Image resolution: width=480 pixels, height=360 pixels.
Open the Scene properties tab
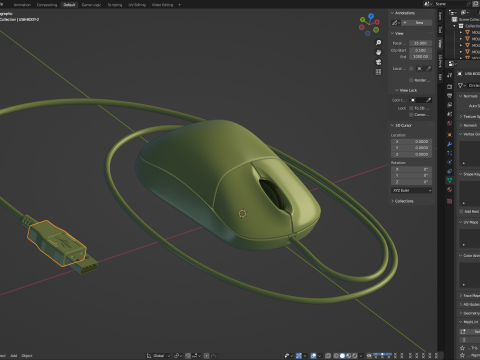[450, 114]
